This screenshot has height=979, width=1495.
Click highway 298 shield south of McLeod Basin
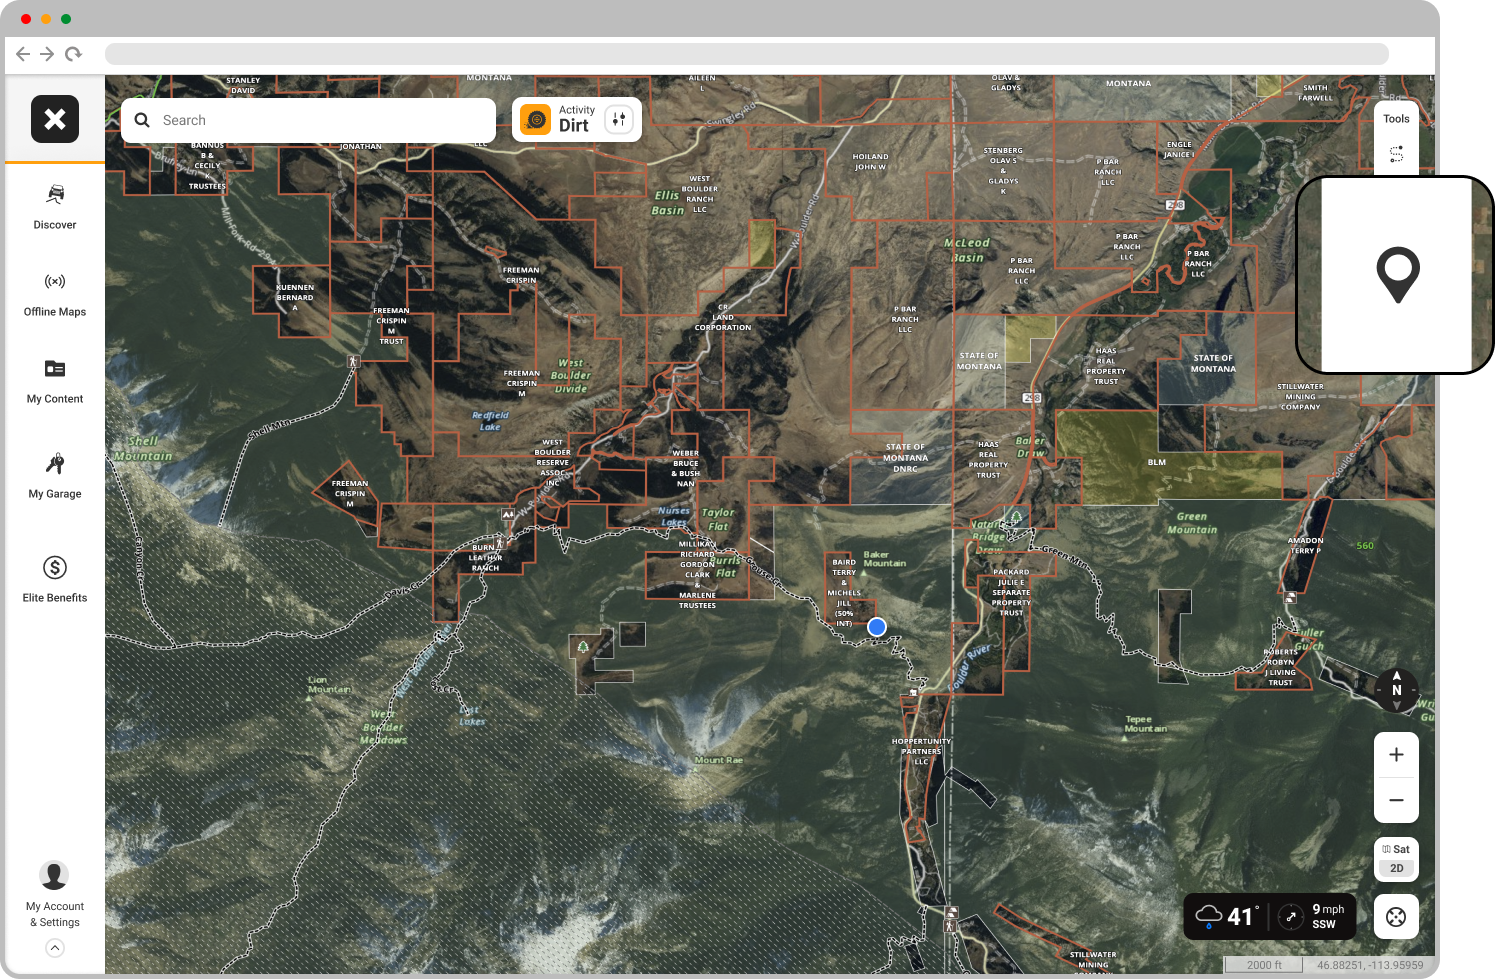tap(1032, 398)
